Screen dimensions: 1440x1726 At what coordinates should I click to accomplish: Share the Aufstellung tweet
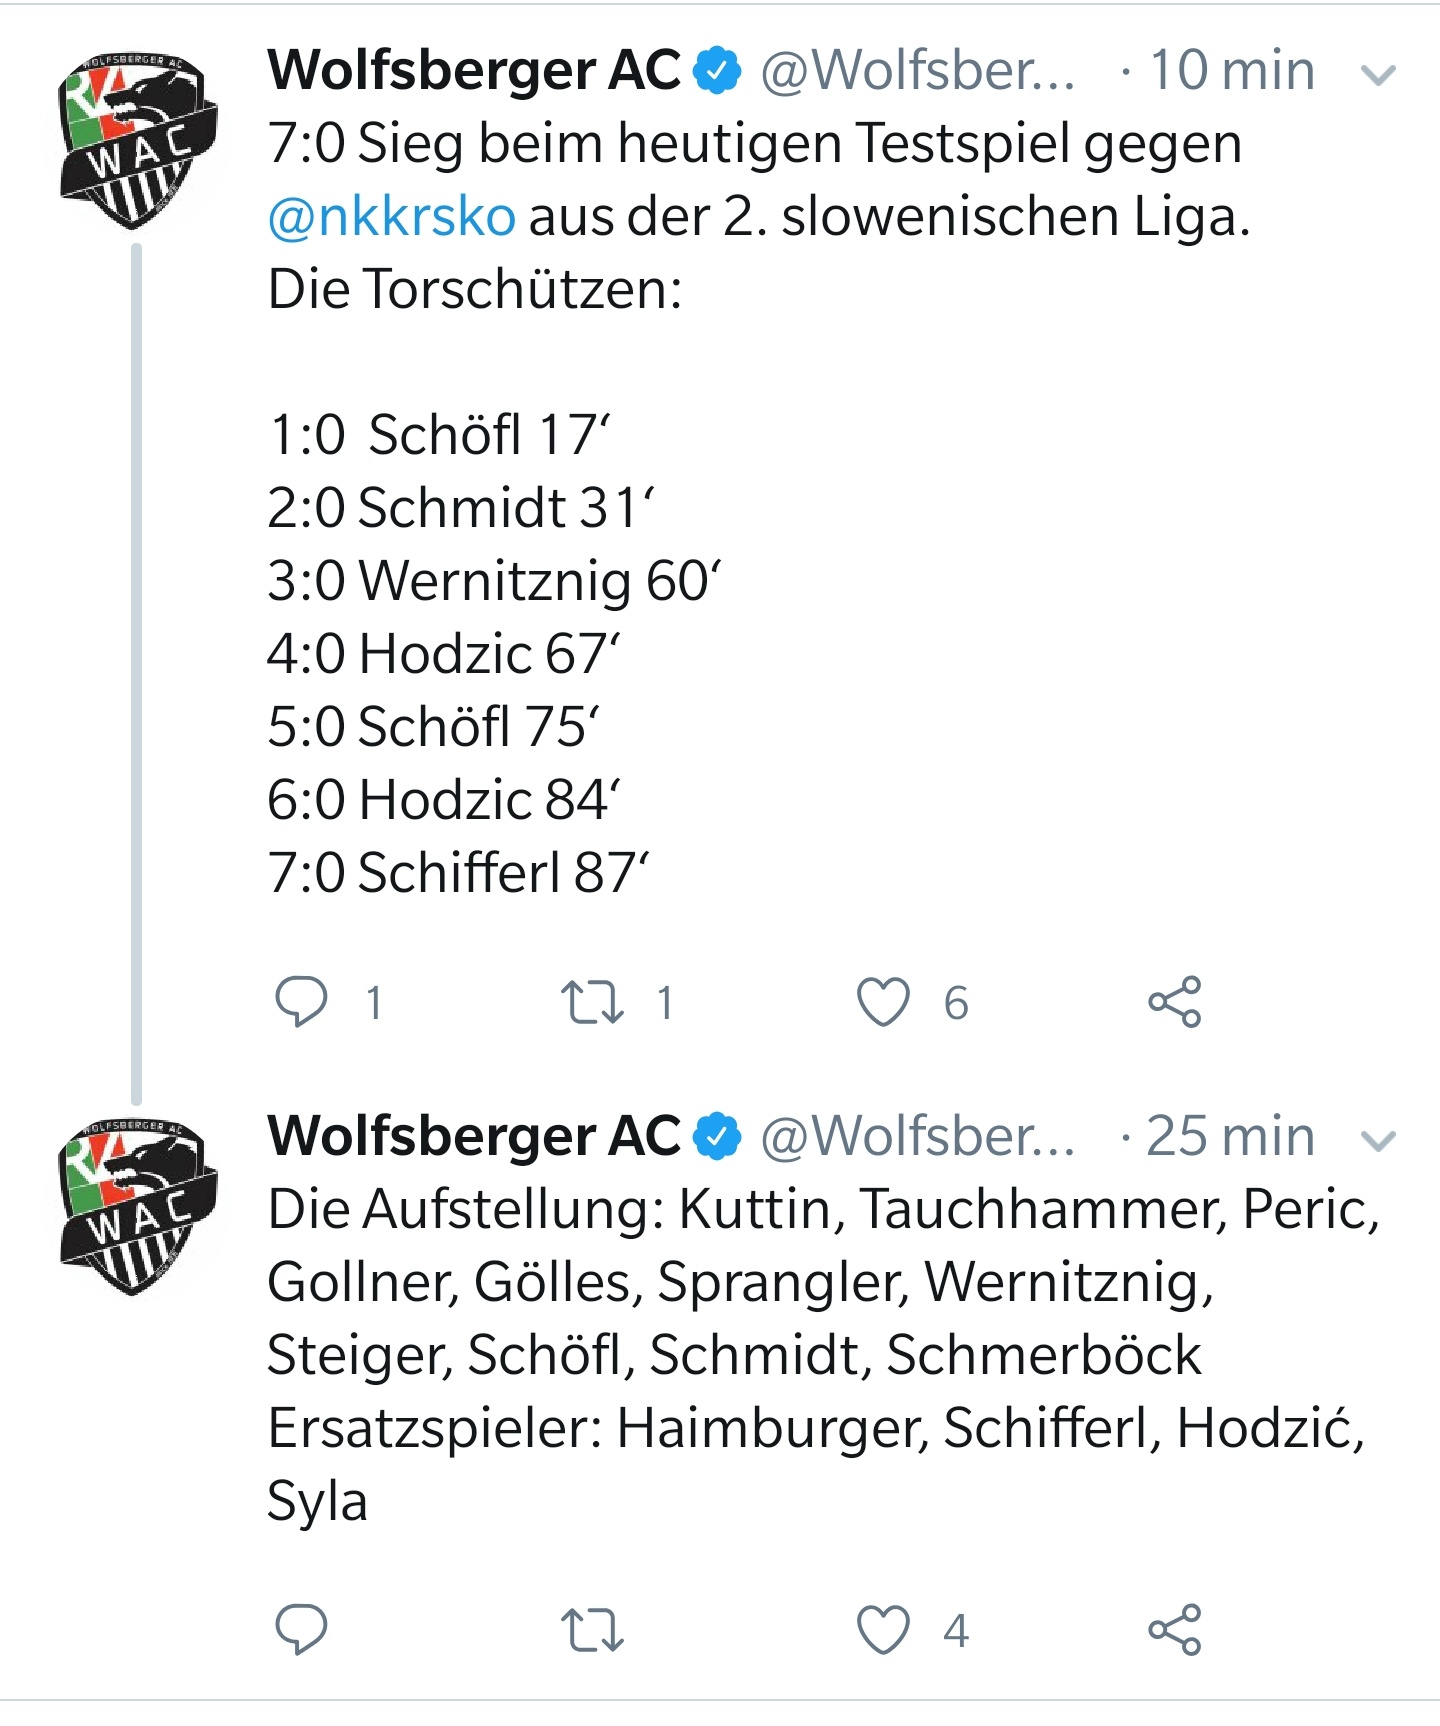[x=1174, y=1630]
